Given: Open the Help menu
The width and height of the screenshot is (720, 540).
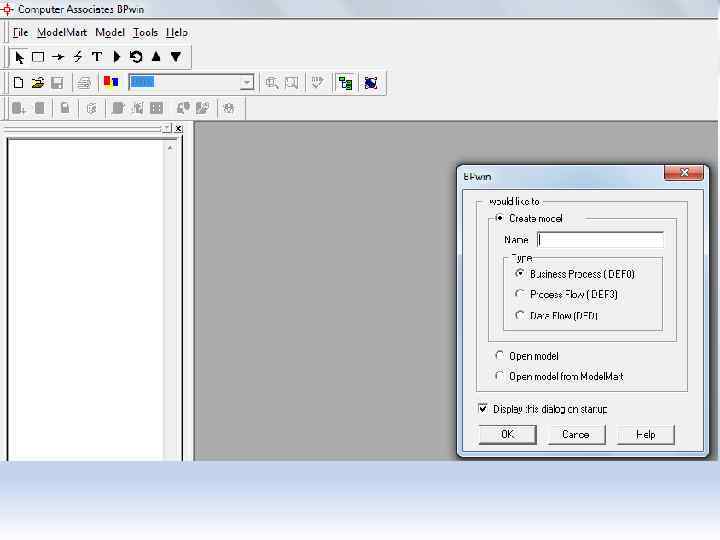Looking at the screenshot, I should coord(177,33).
